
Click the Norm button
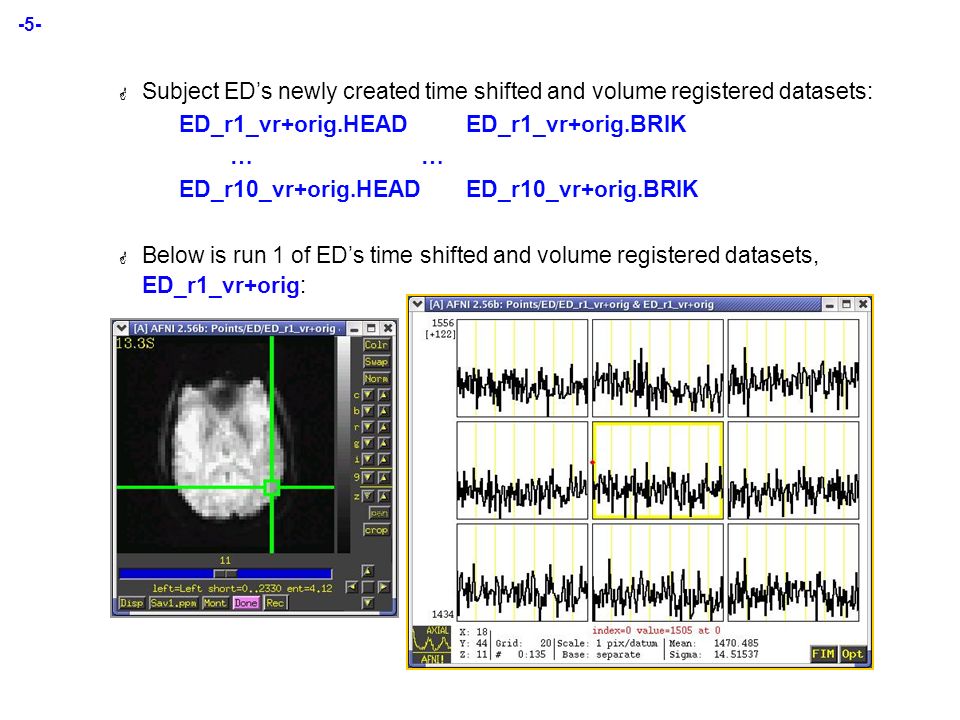tap(376, 378)
